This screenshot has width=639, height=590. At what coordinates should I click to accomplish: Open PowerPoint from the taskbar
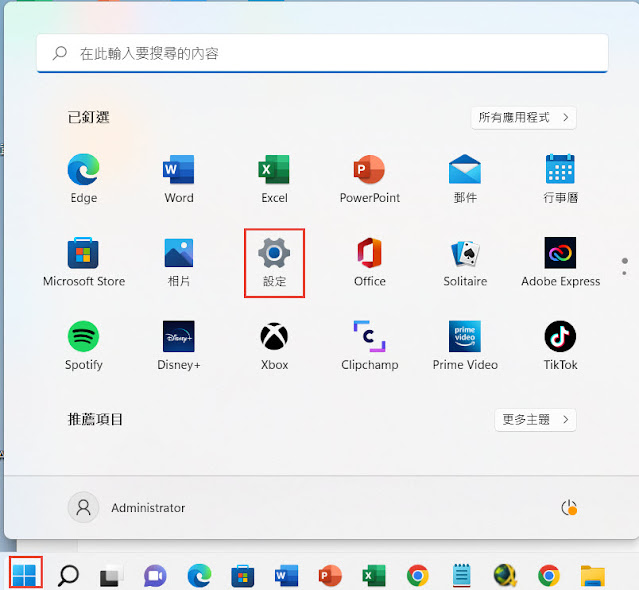click(330, 576)
